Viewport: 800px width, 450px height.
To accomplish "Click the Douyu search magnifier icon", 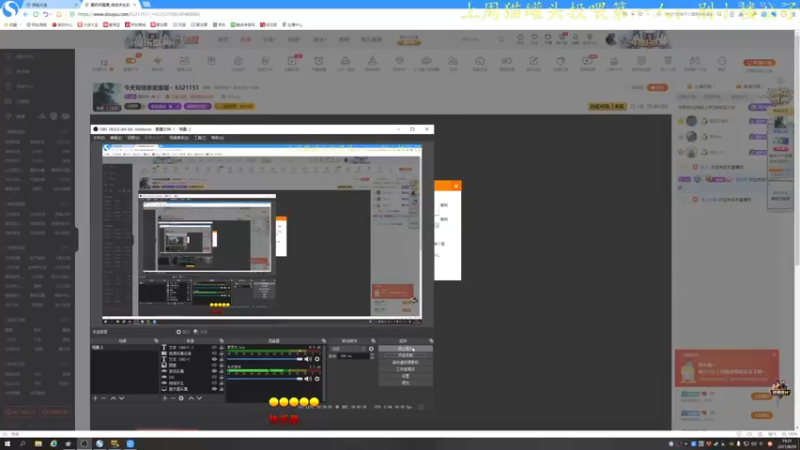I will pos(502,39).
